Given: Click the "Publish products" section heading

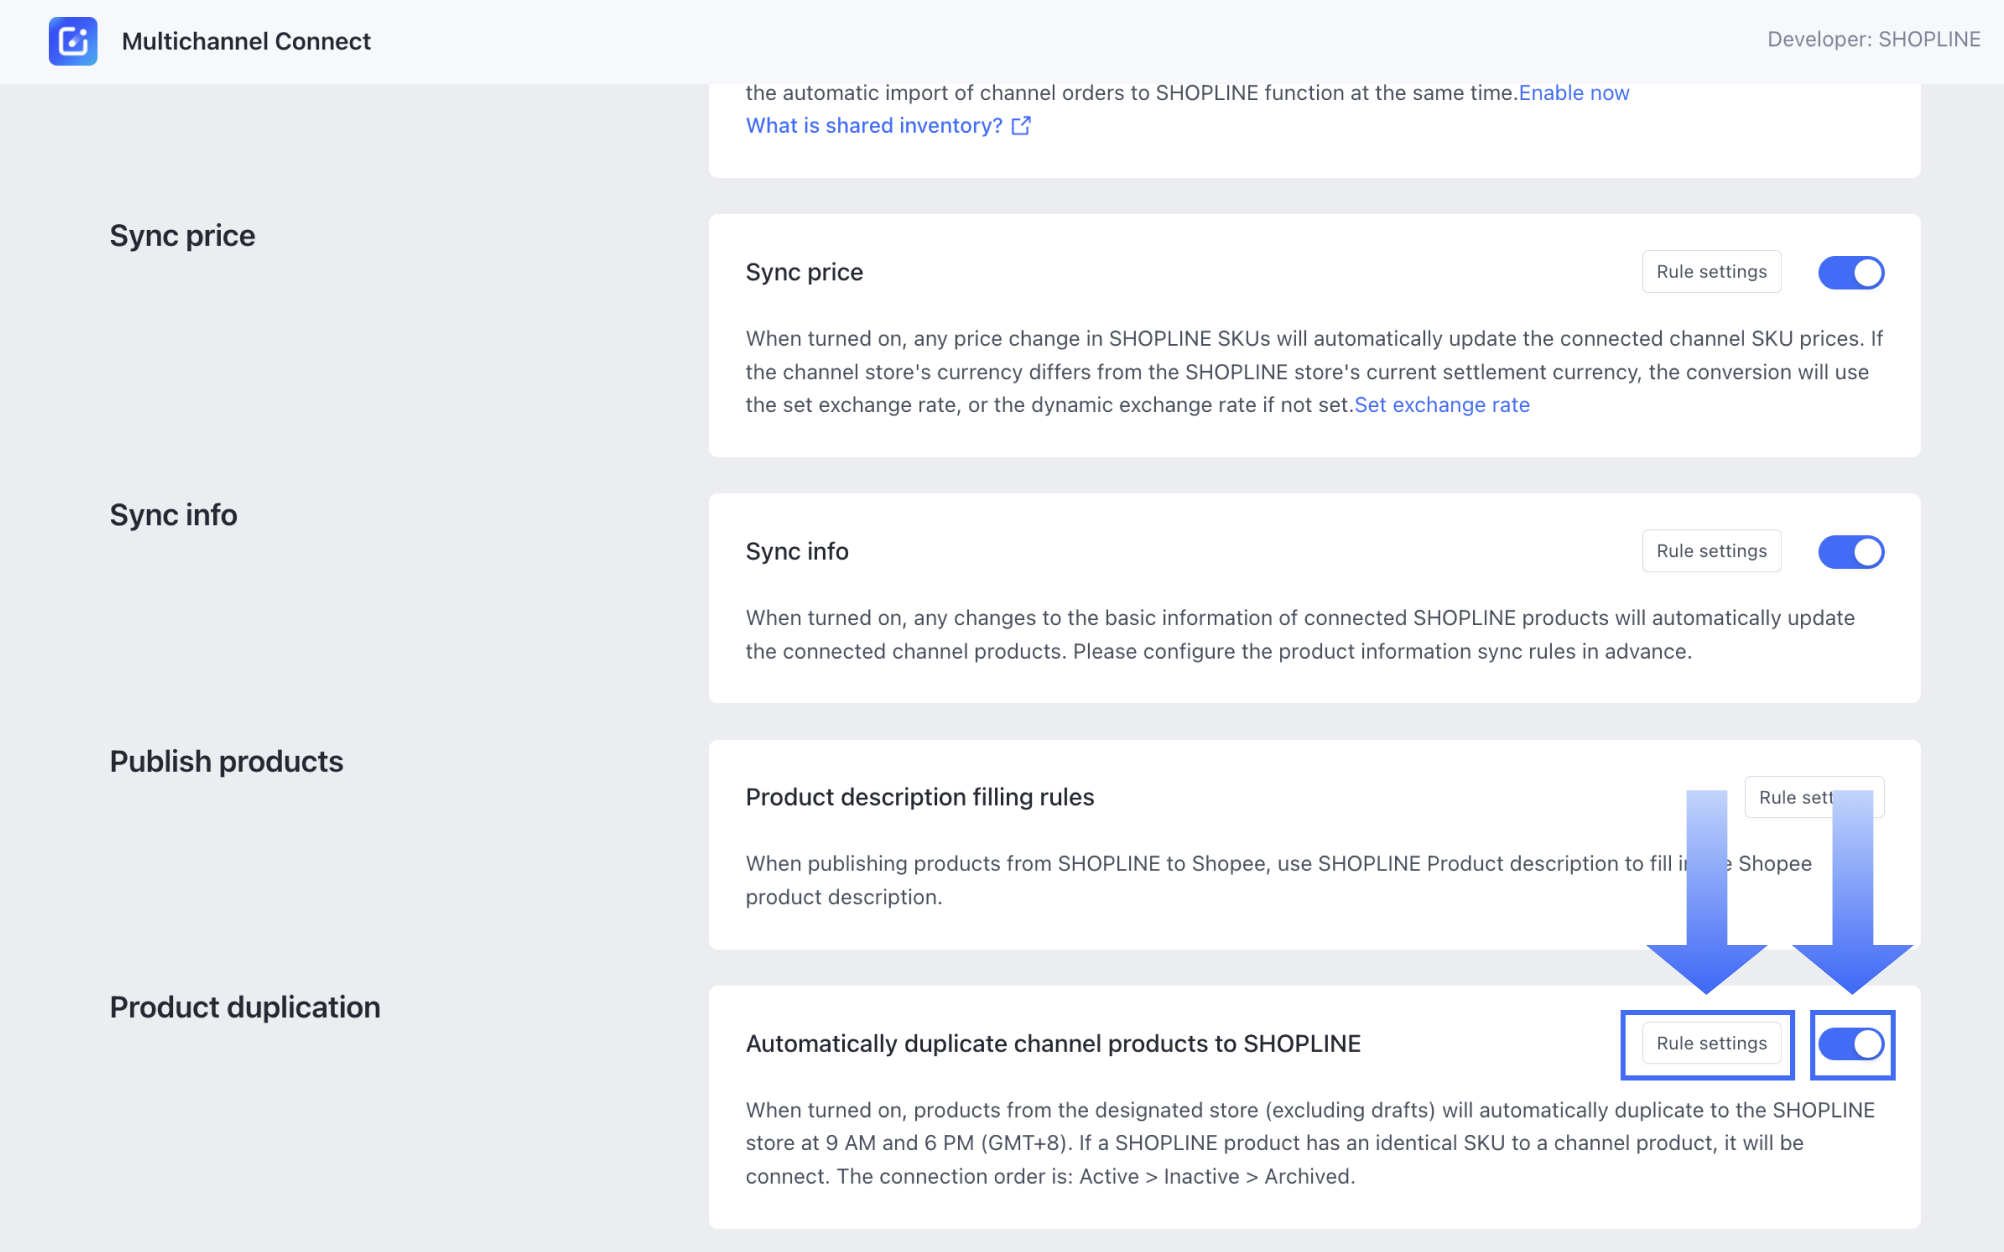Looking at the screenshot, I should pos(226,762).
